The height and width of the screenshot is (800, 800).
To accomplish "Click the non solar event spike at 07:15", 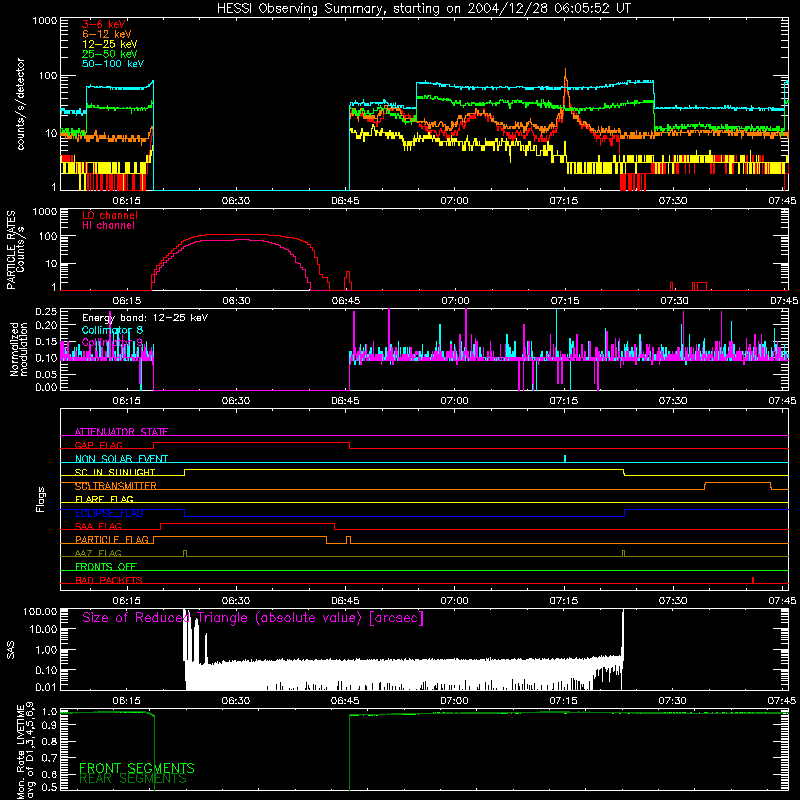I will click(565, 458).
